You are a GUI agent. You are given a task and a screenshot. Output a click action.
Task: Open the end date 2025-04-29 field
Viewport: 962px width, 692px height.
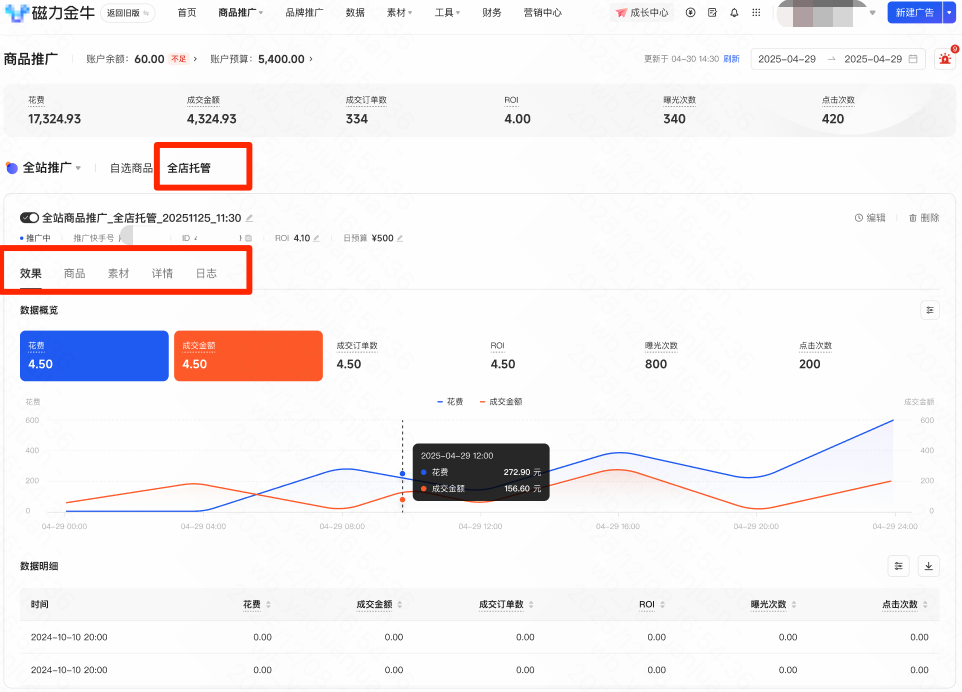[x=873, y=59]
